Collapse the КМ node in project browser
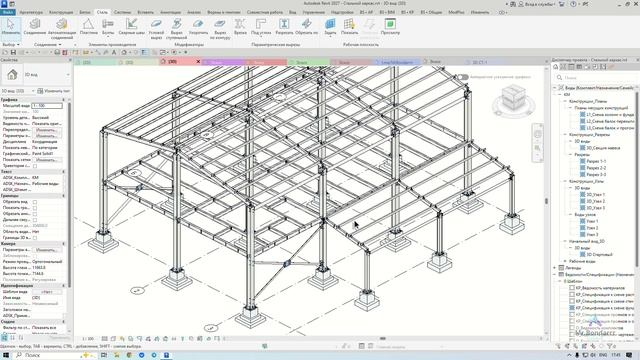This screenshot has height=360, width=640. [x=560, y=94]
